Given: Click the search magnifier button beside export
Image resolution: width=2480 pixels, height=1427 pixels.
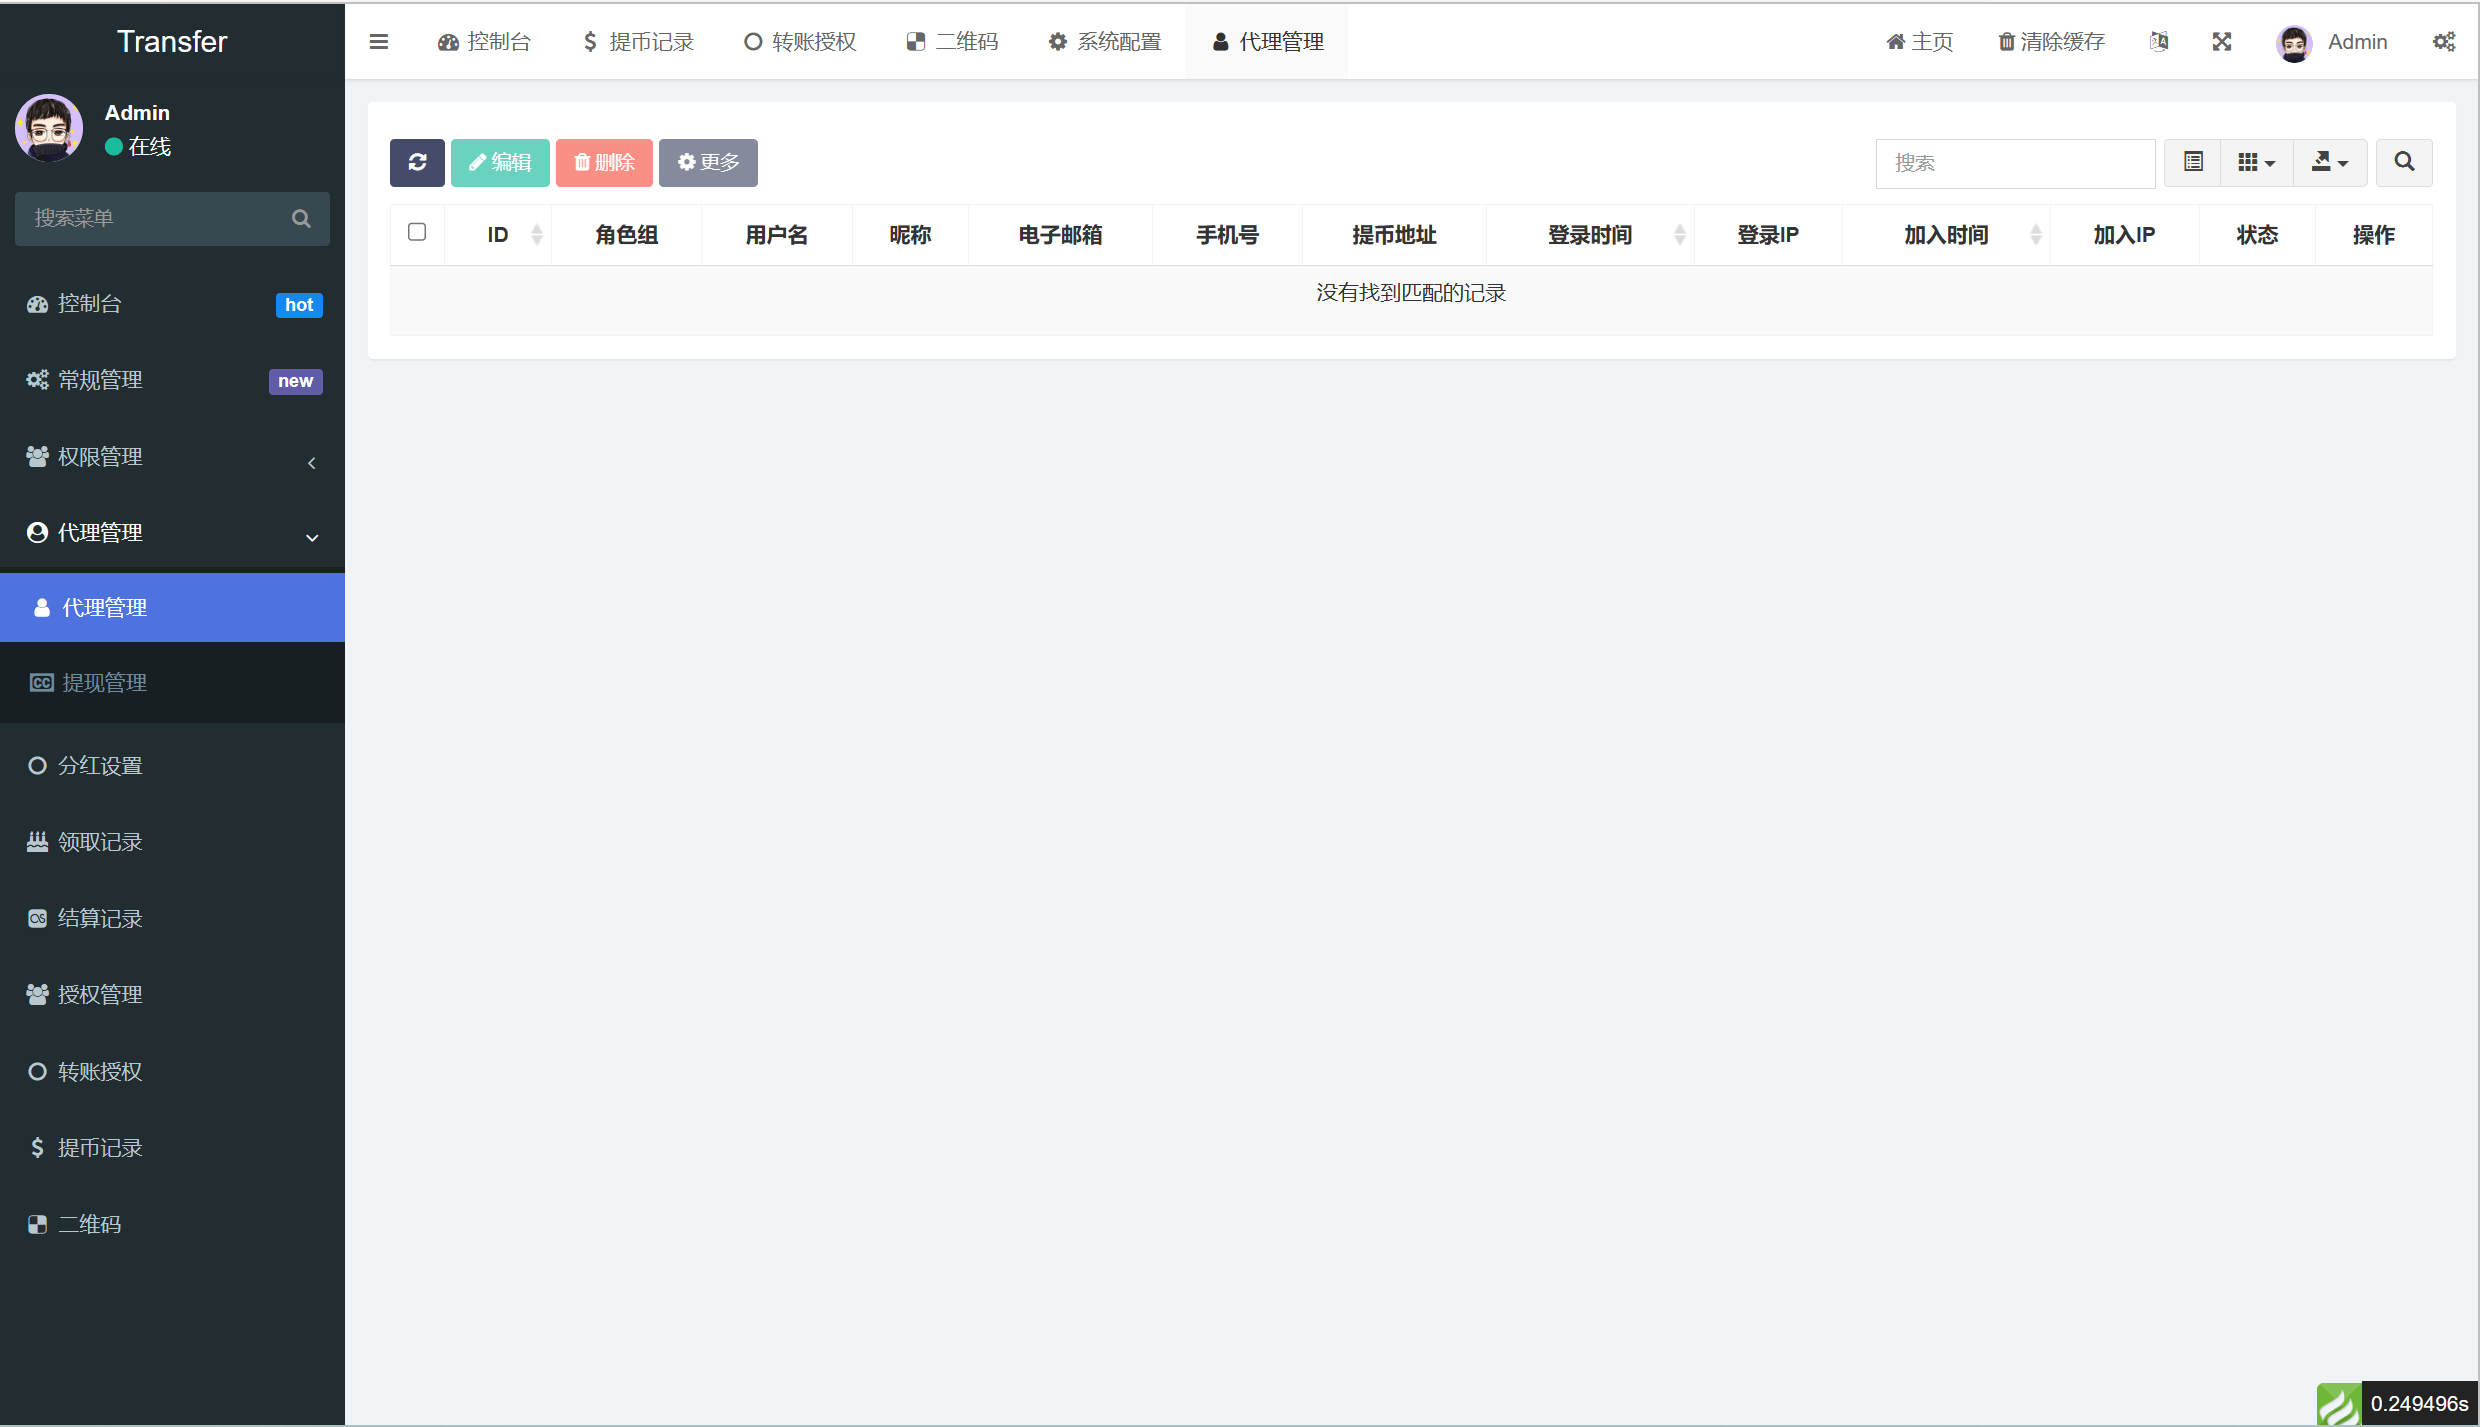Looking at the screenshot, I should [2404, 162].
